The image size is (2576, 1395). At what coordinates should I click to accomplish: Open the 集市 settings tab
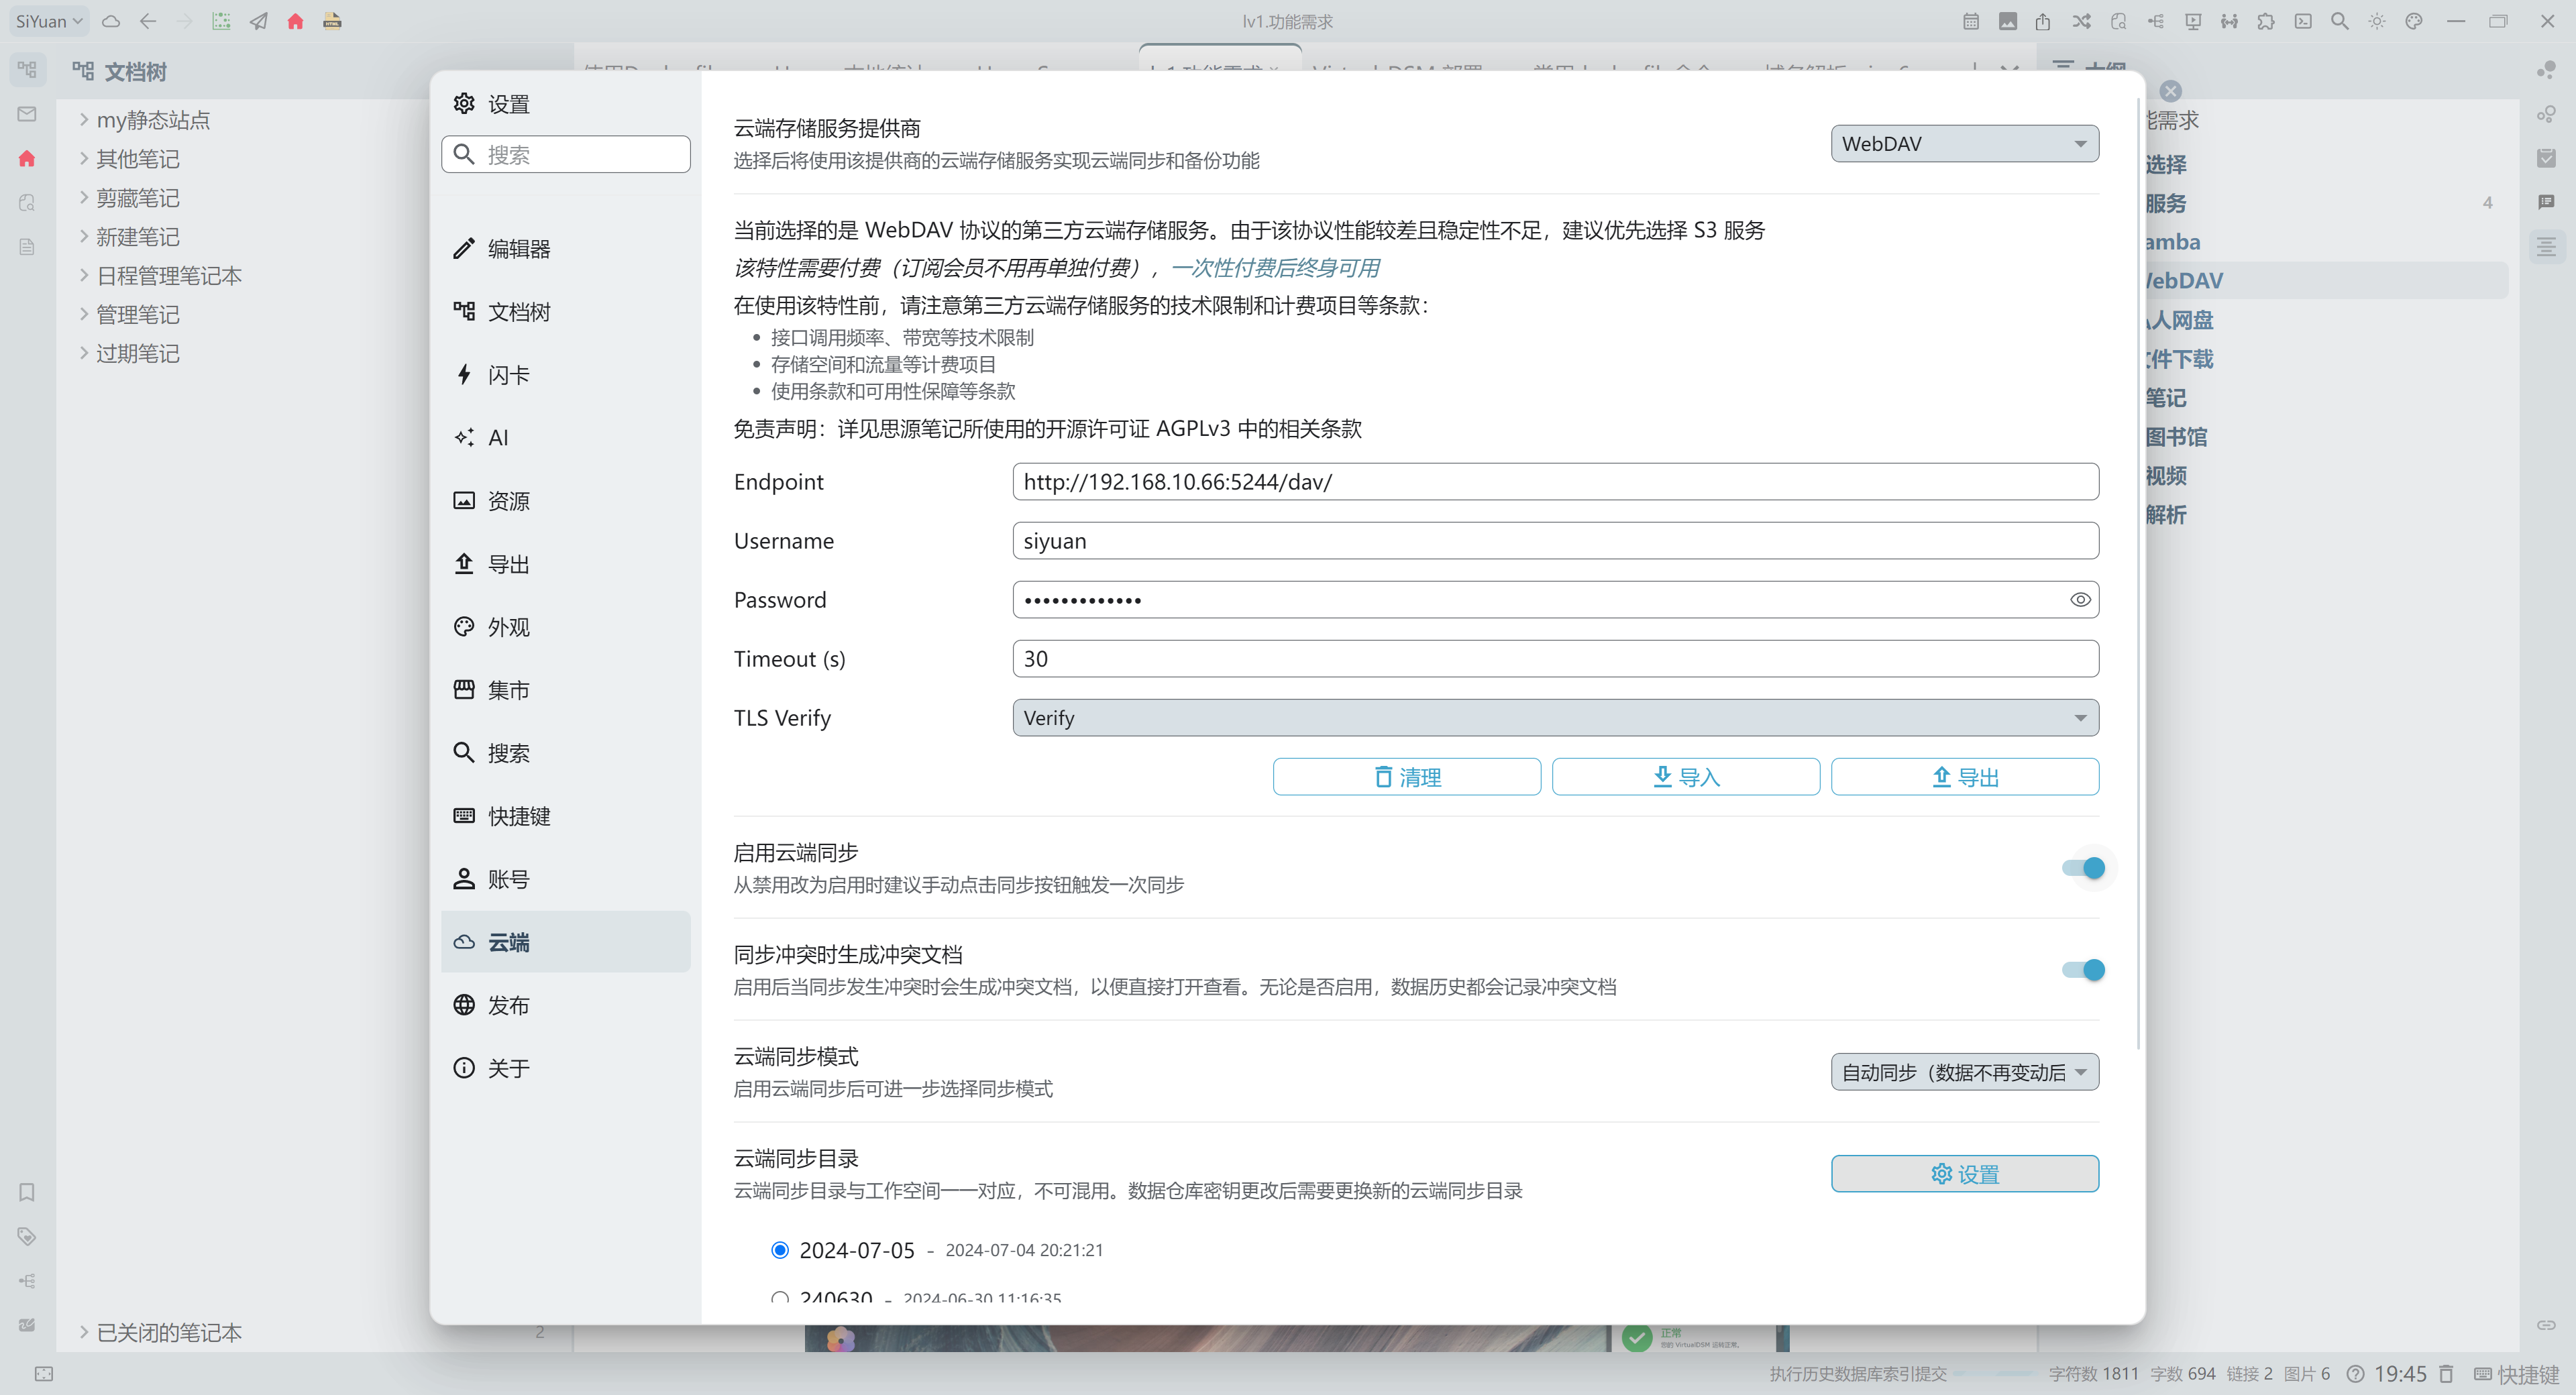pos(565,690)
